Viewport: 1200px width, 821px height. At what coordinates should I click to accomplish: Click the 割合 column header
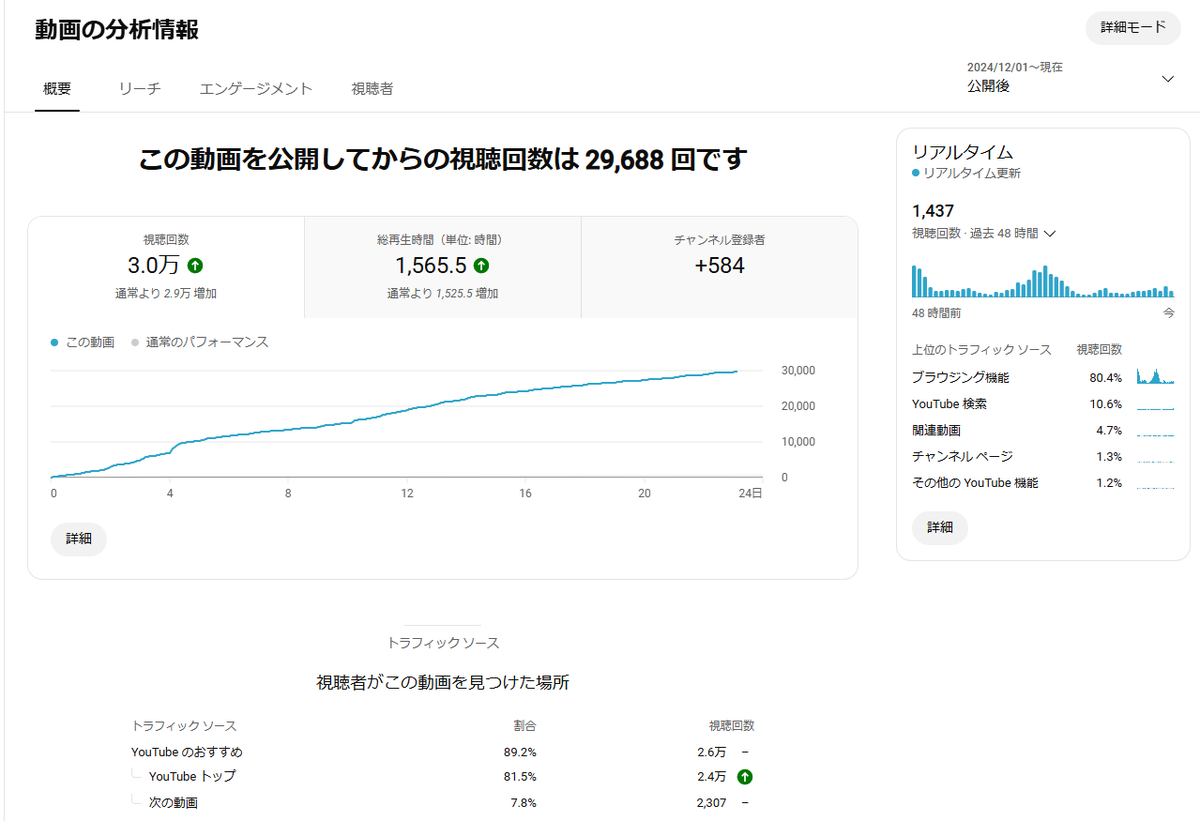click(525, 726)
